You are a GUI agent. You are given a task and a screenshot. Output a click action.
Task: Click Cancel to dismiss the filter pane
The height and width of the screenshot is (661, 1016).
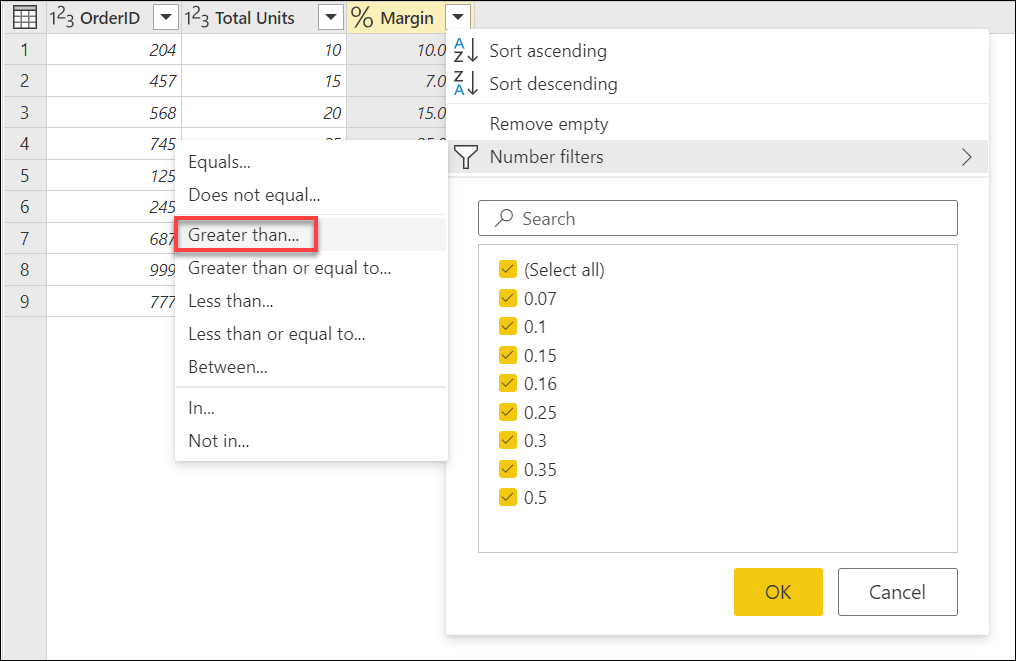897,592
